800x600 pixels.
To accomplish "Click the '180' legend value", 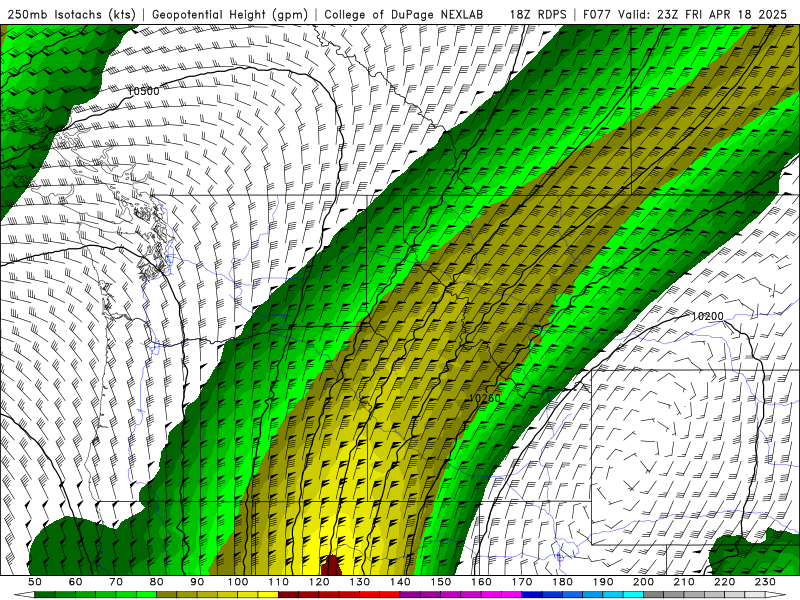I will (562, 582).
